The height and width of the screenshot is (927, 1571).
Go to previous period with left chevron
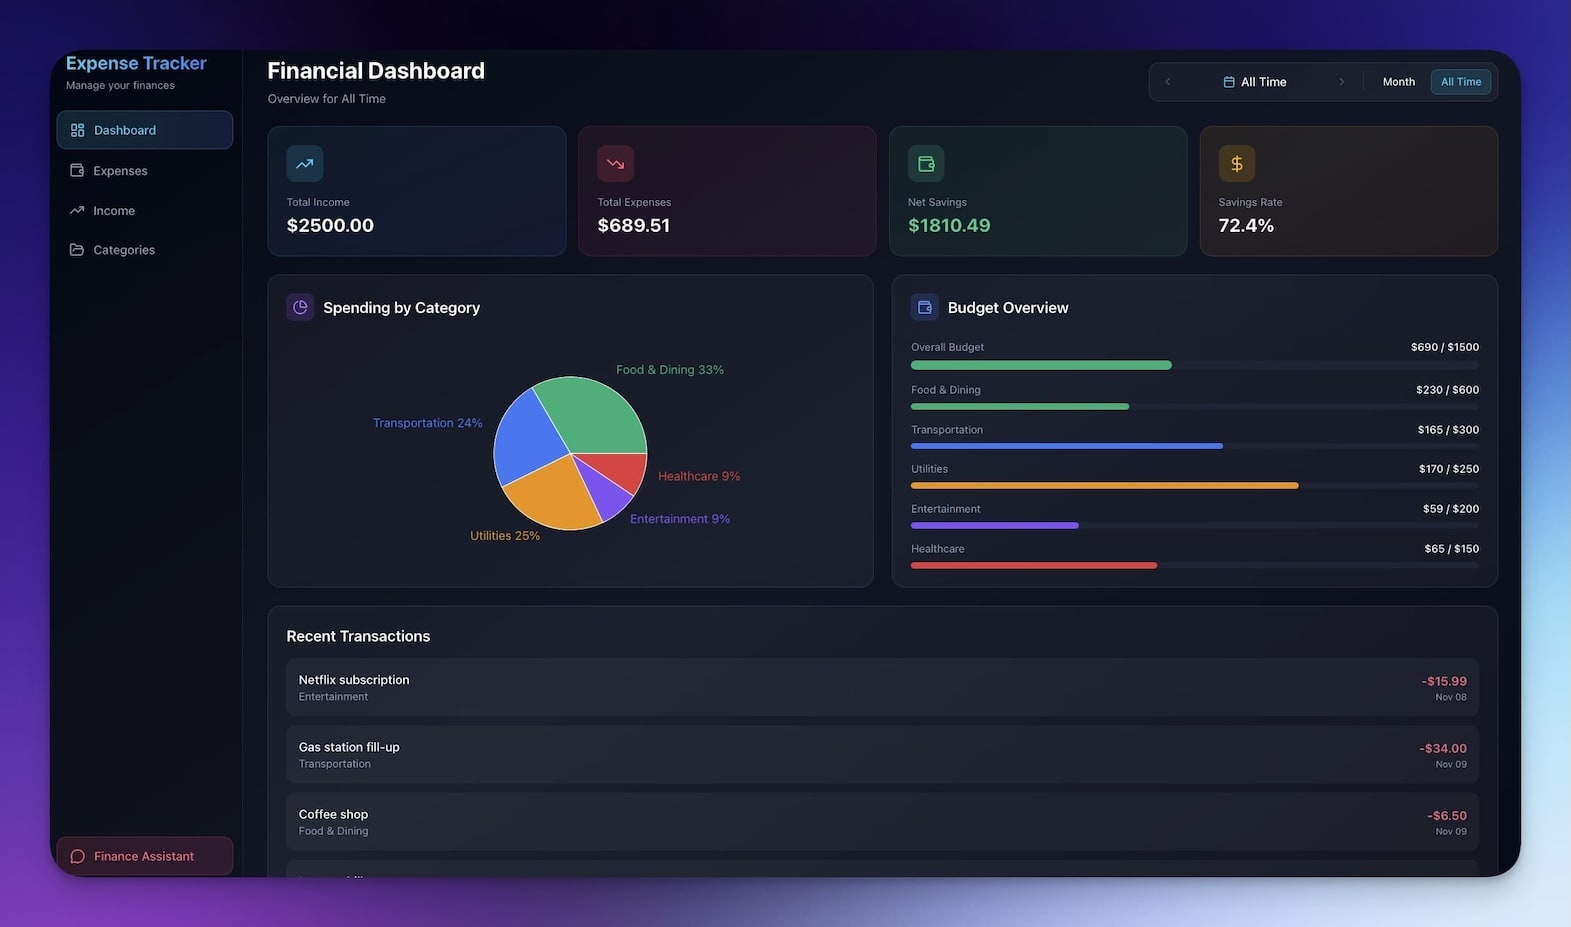coord(1167,82)
